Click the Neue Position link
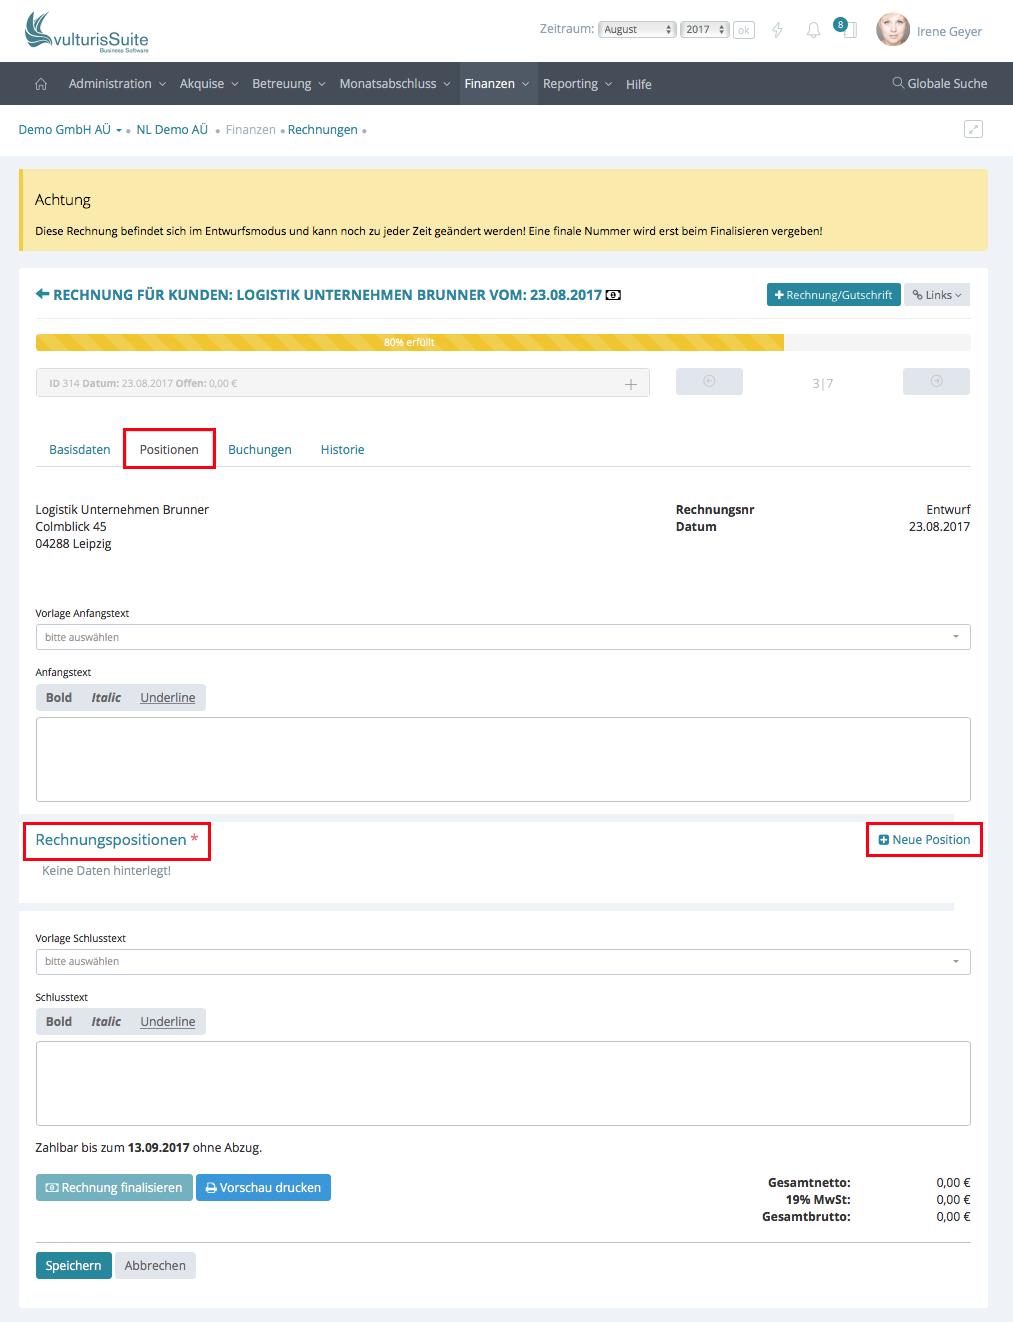Image resolution: width=1013 pixels, height=1322 pixels. tap(924, 840)
